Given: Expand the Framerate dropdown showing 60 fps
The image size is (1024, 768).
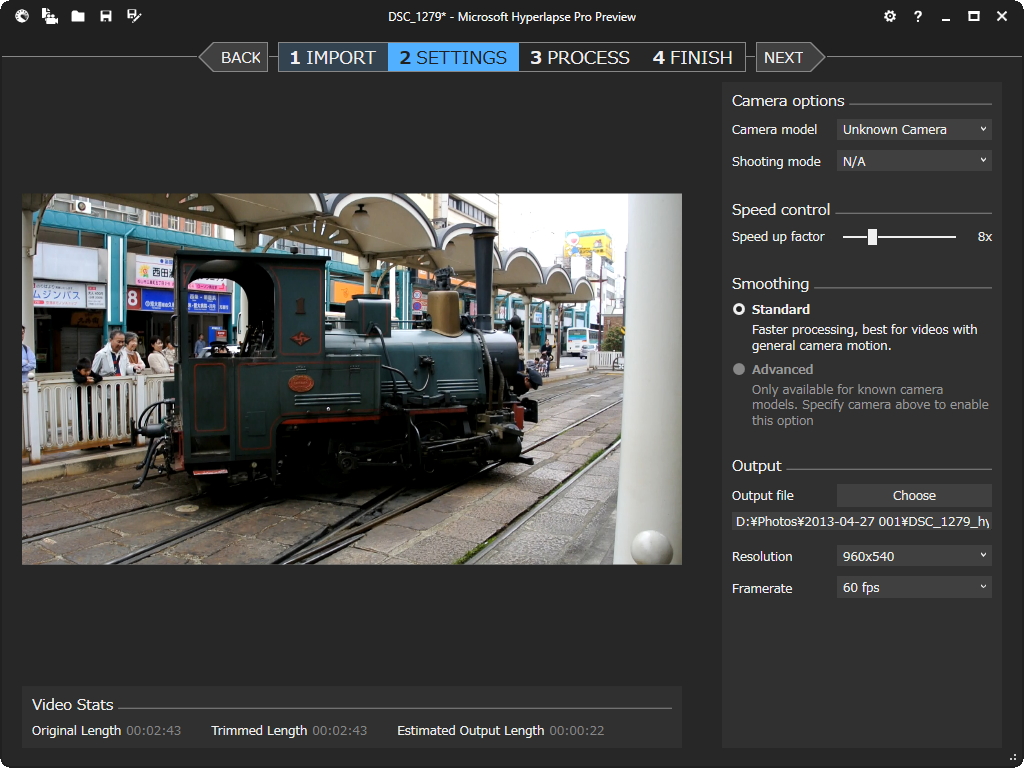Looking at the screenshot, I should pos(914,588).
